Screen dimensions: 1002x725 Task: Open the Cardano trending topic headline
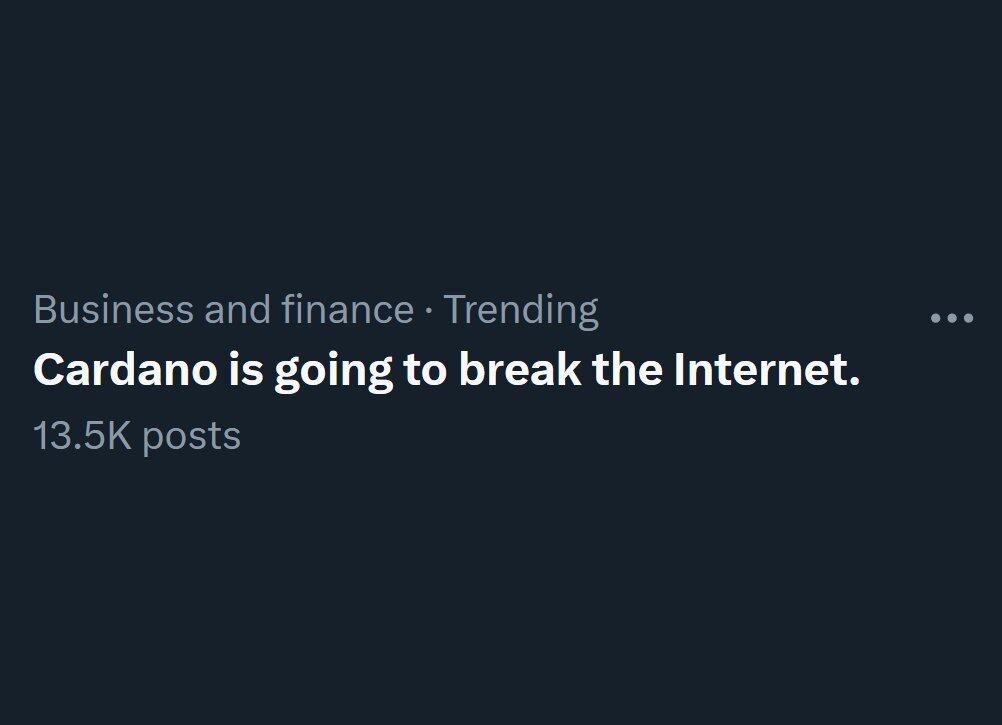pos(447,370)
